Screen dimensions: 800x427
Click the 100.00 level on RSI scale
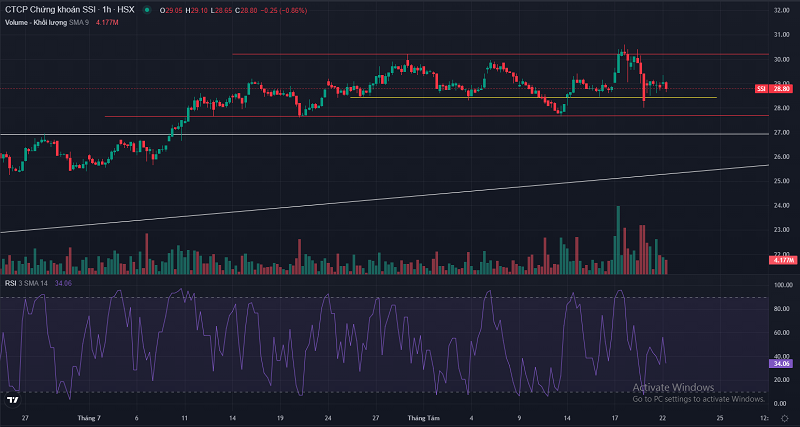click(x=781, y=285)
